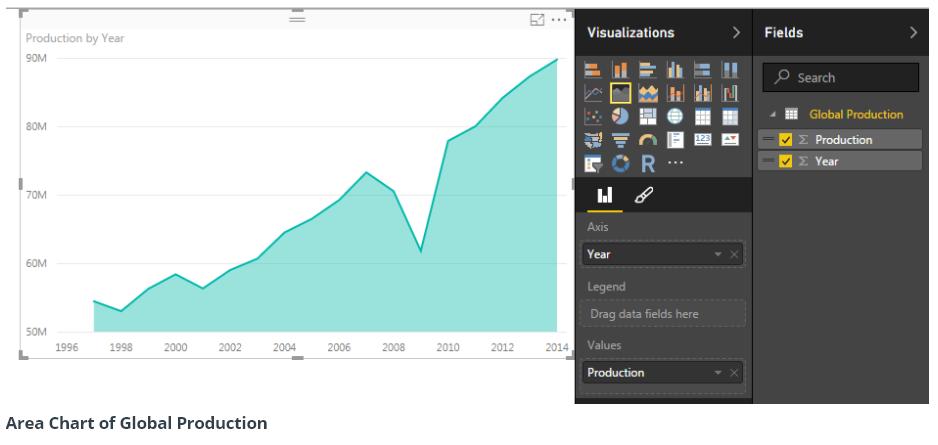Click Legend 'Drag data fields here' area
Image resolution: width=938 pixels, height=445 pixels.
click(663, 313)
